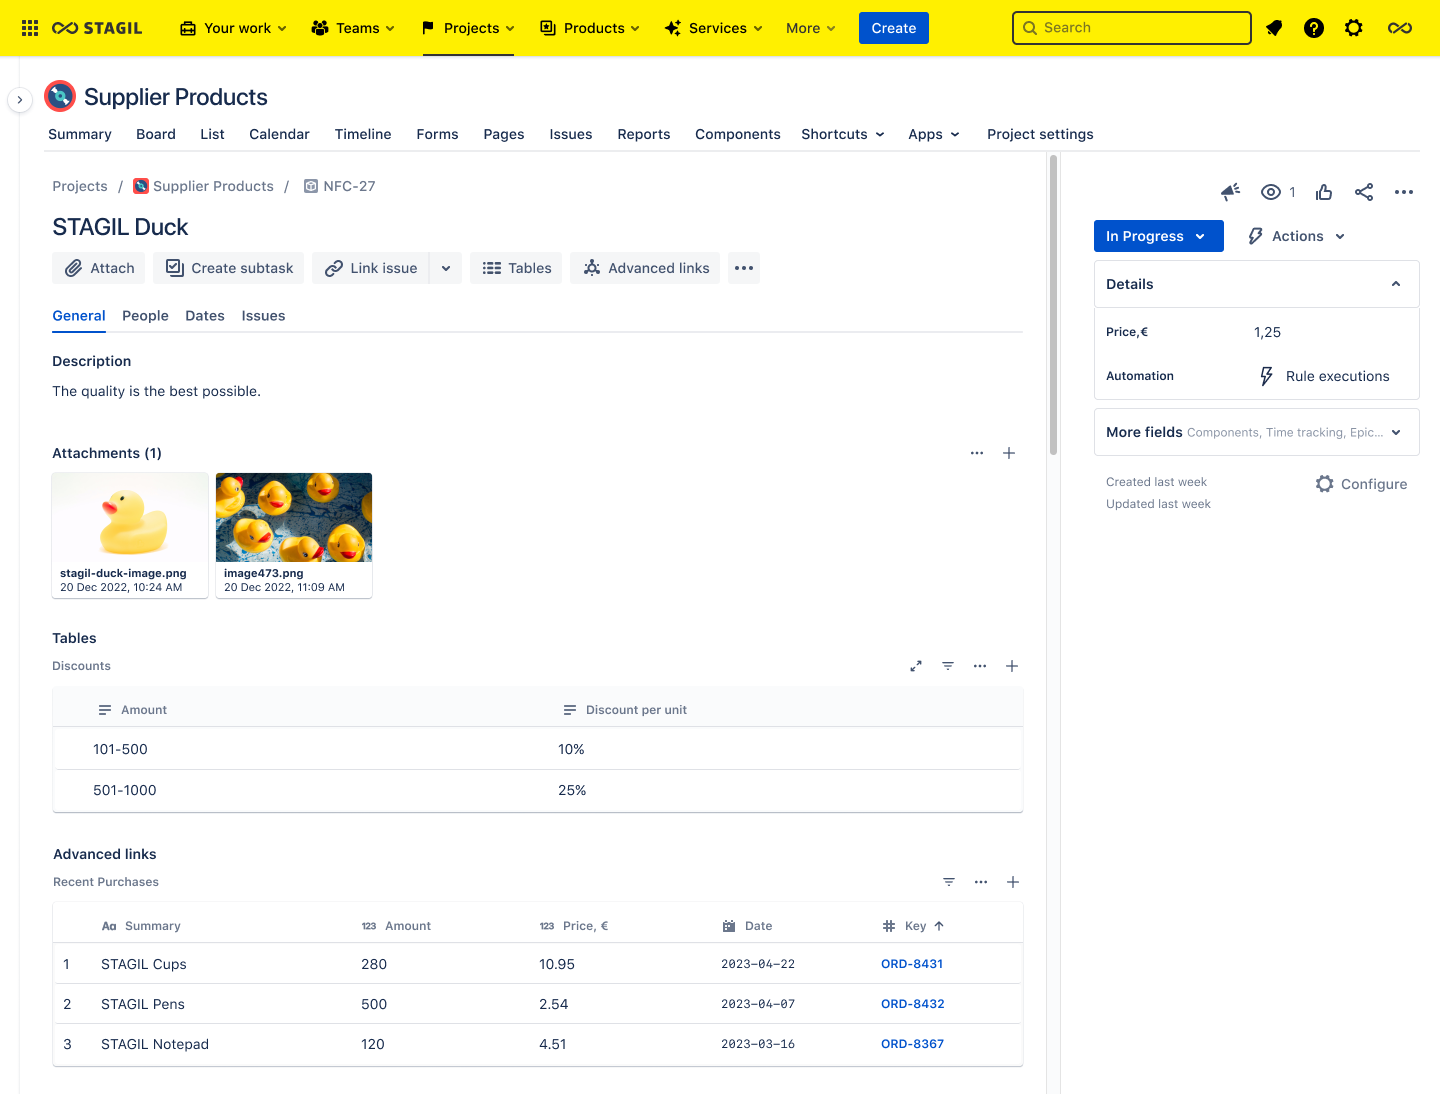
Task: Open the Help question mark icon
Action: pyautogui.click(x=1314, y=28)
